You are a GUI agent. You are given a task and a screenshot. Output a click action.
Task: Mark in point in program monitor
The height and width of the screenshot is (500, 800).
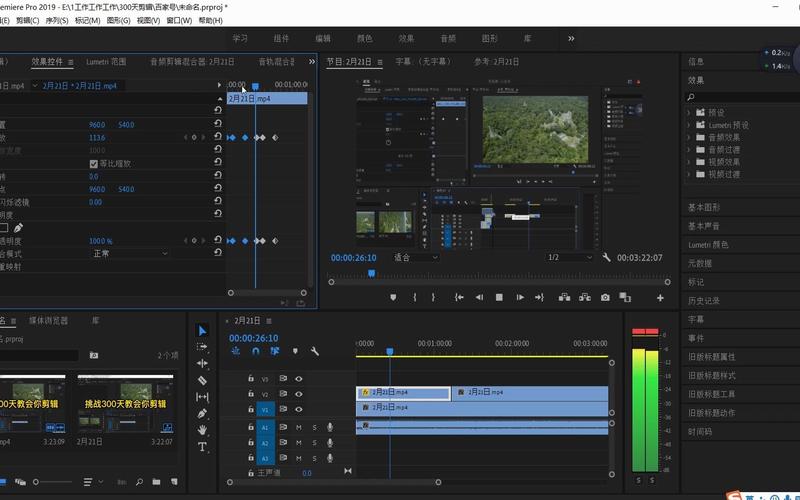coord(414,297)
